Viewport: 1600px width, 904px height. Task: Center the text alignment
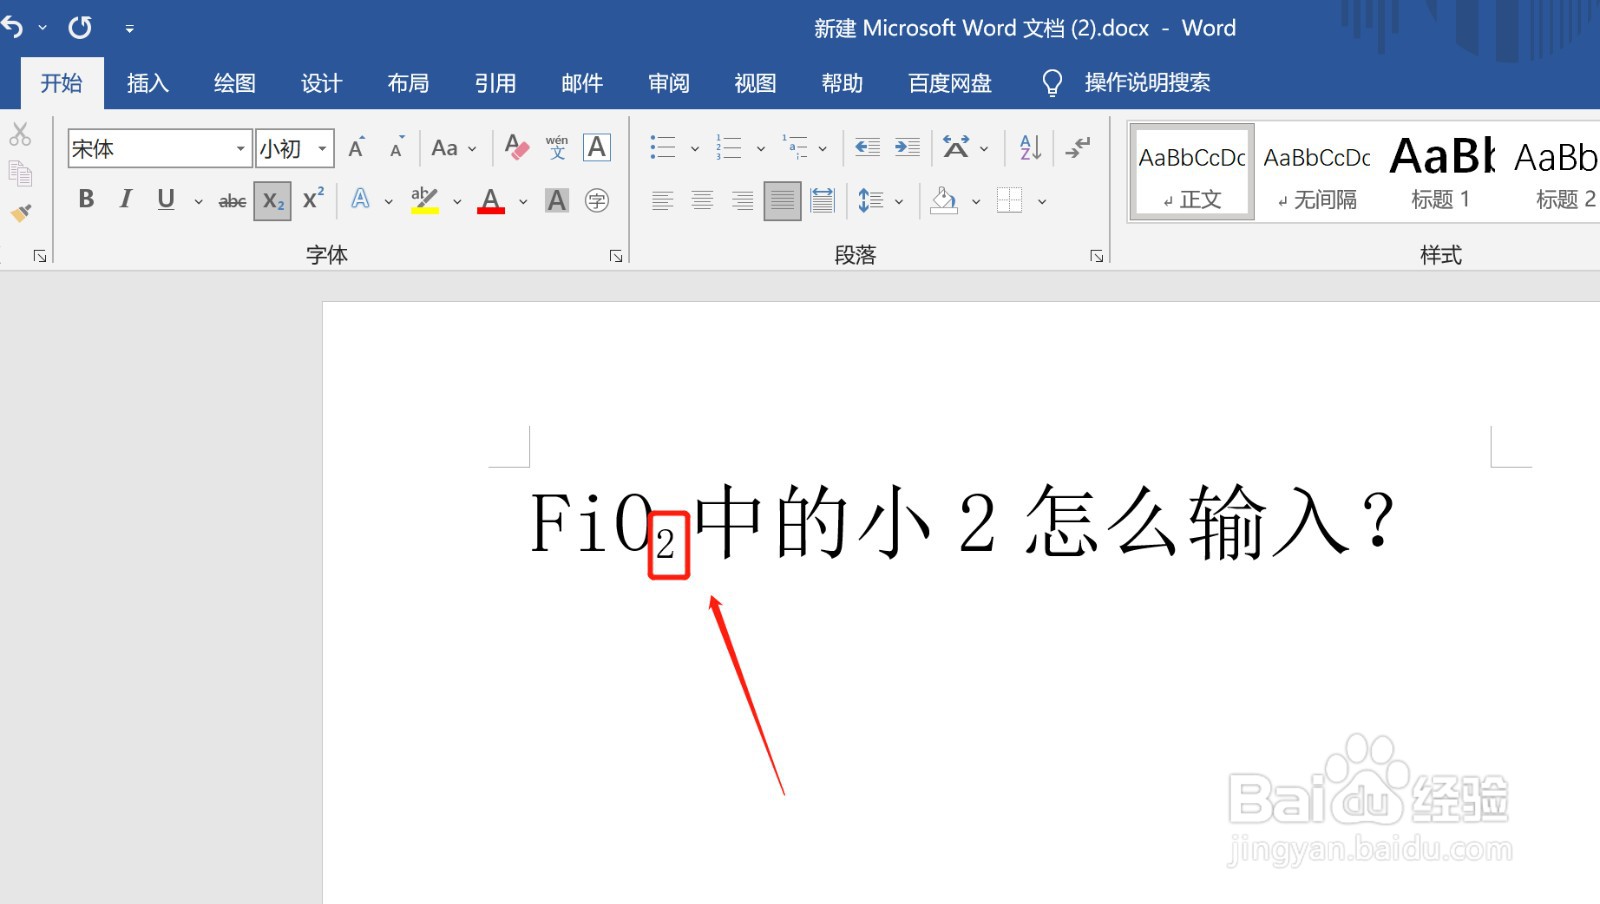click(702, 201)
